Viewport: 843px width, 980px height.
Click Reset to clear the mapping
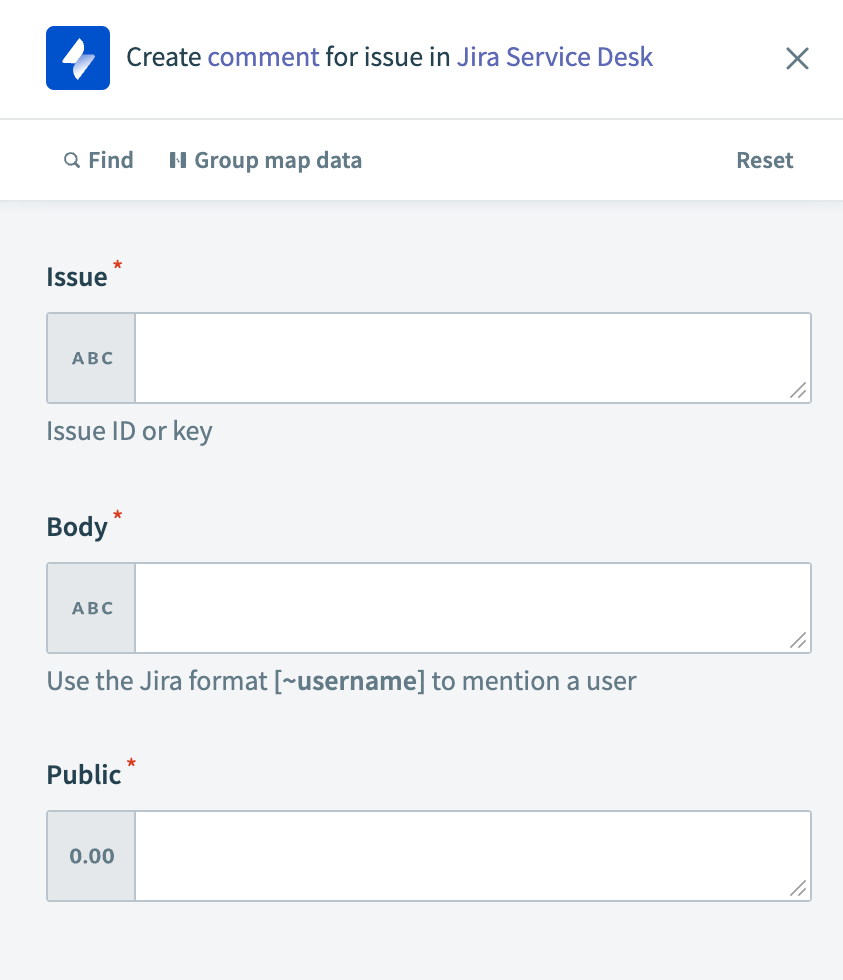coord(764,160)
